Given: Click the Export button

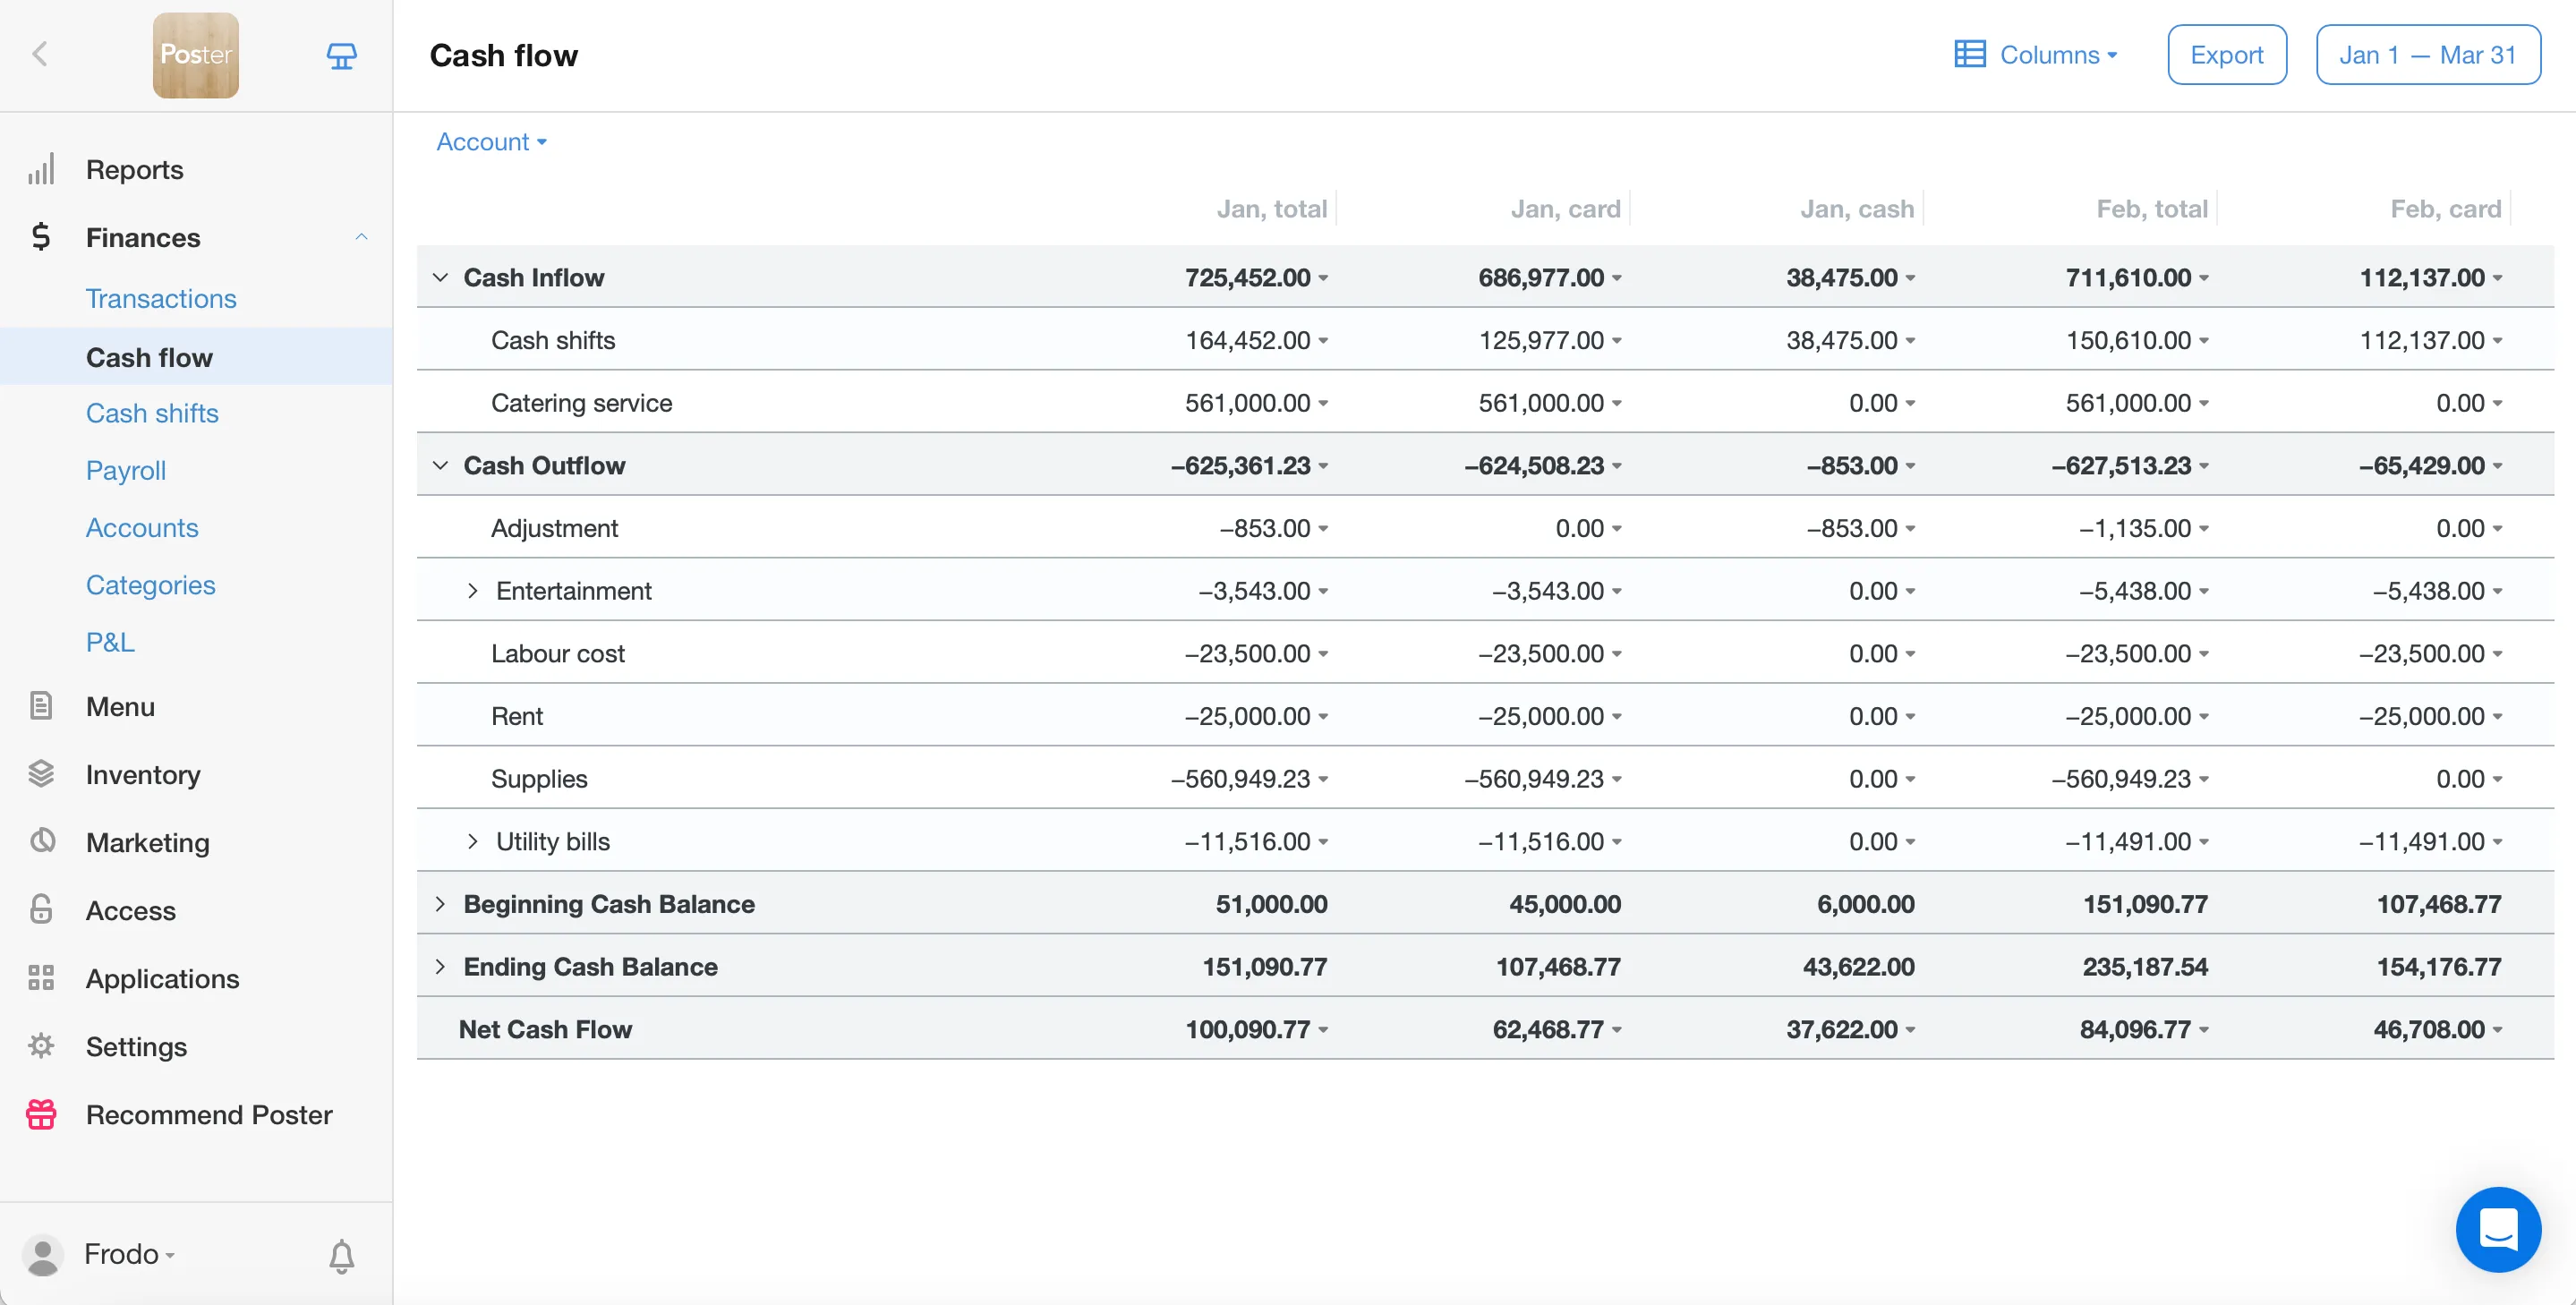Looking at the screenshot, I should [2226, 55].
